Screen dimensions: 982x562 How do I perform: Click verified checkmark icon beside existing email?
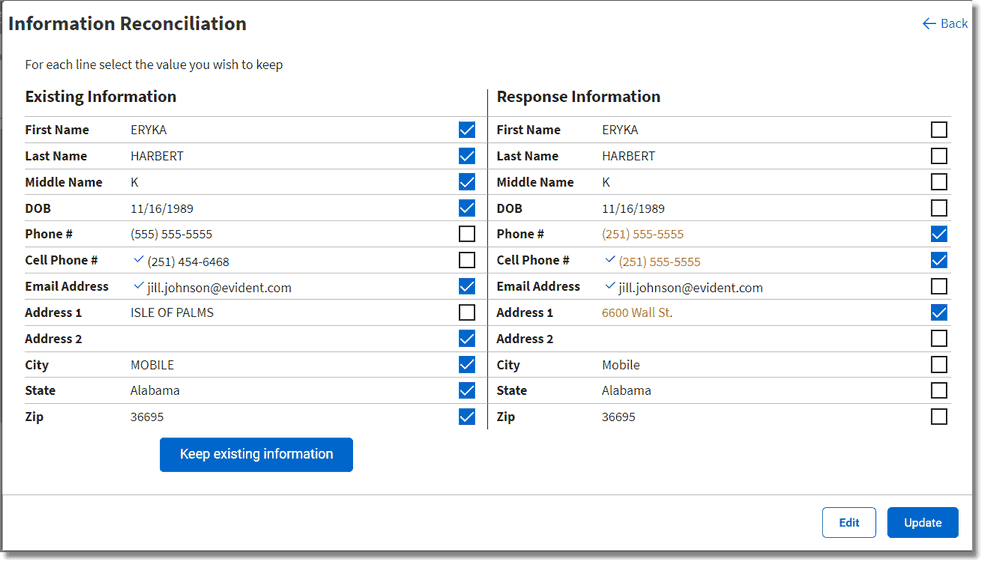tap(138, 286)
